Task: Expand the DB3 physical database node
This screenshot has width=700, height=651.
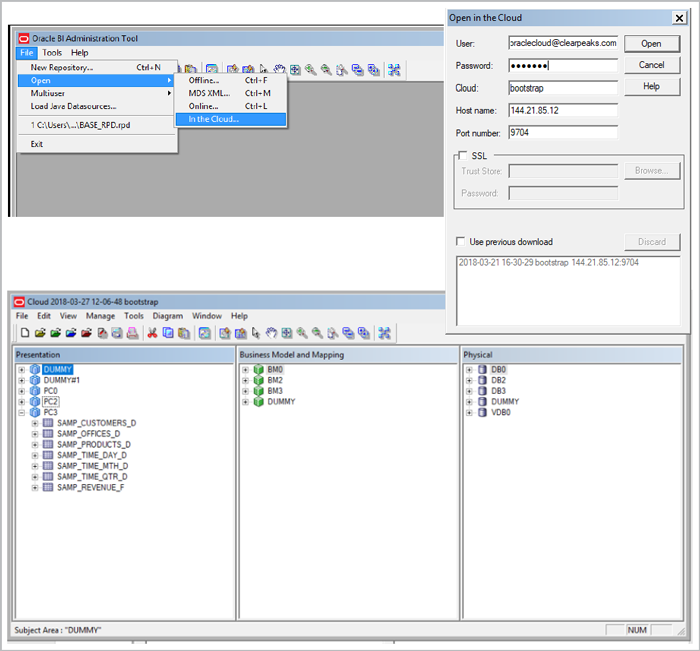Action: tap(469, 391)
